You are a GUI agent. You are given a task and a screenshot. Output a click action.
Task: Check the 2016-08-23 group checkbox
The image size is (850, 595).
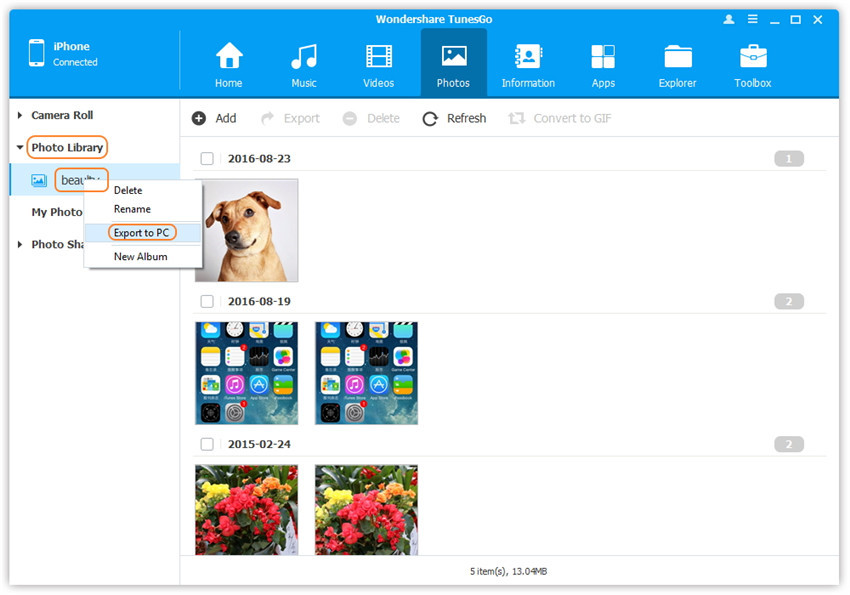pyautogui.click(x=207, y=159)
